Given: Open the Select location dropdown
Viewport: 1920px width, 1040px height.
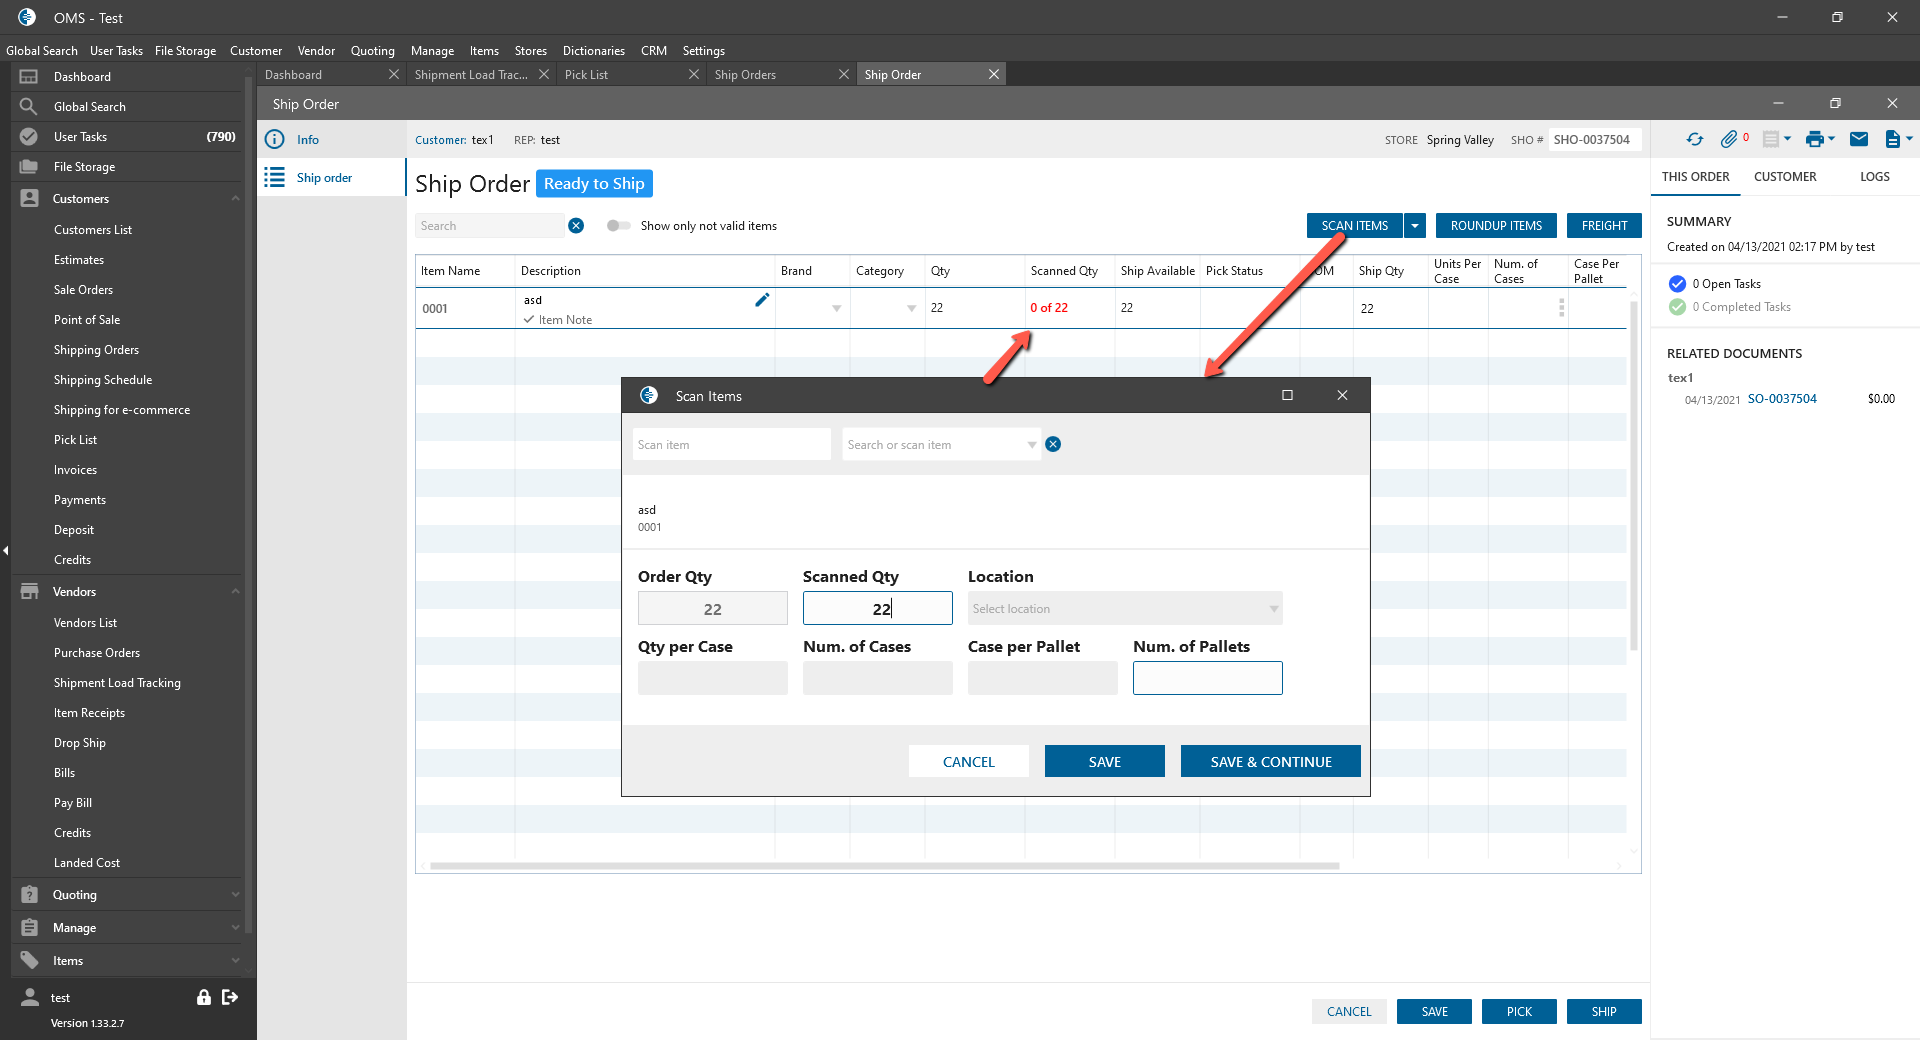Looking at the screenshot, I should [x=1274, y=609].
